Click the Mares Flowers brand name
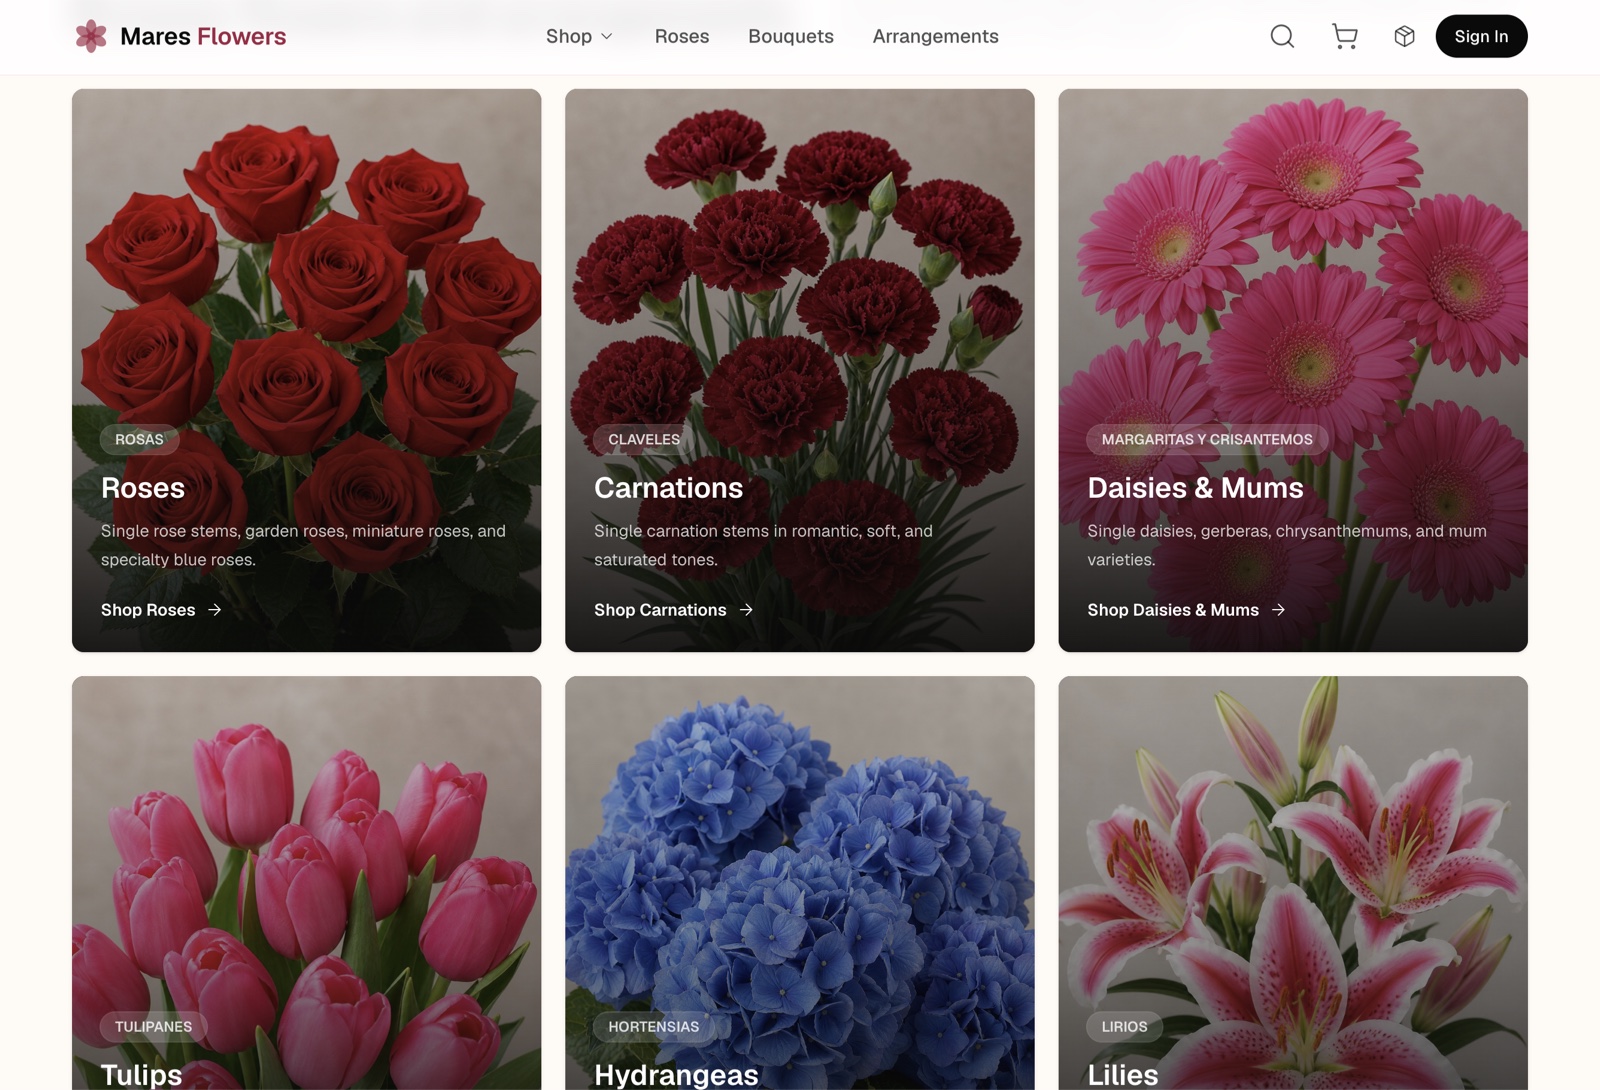1600x1090 pixels. [203, 36]
